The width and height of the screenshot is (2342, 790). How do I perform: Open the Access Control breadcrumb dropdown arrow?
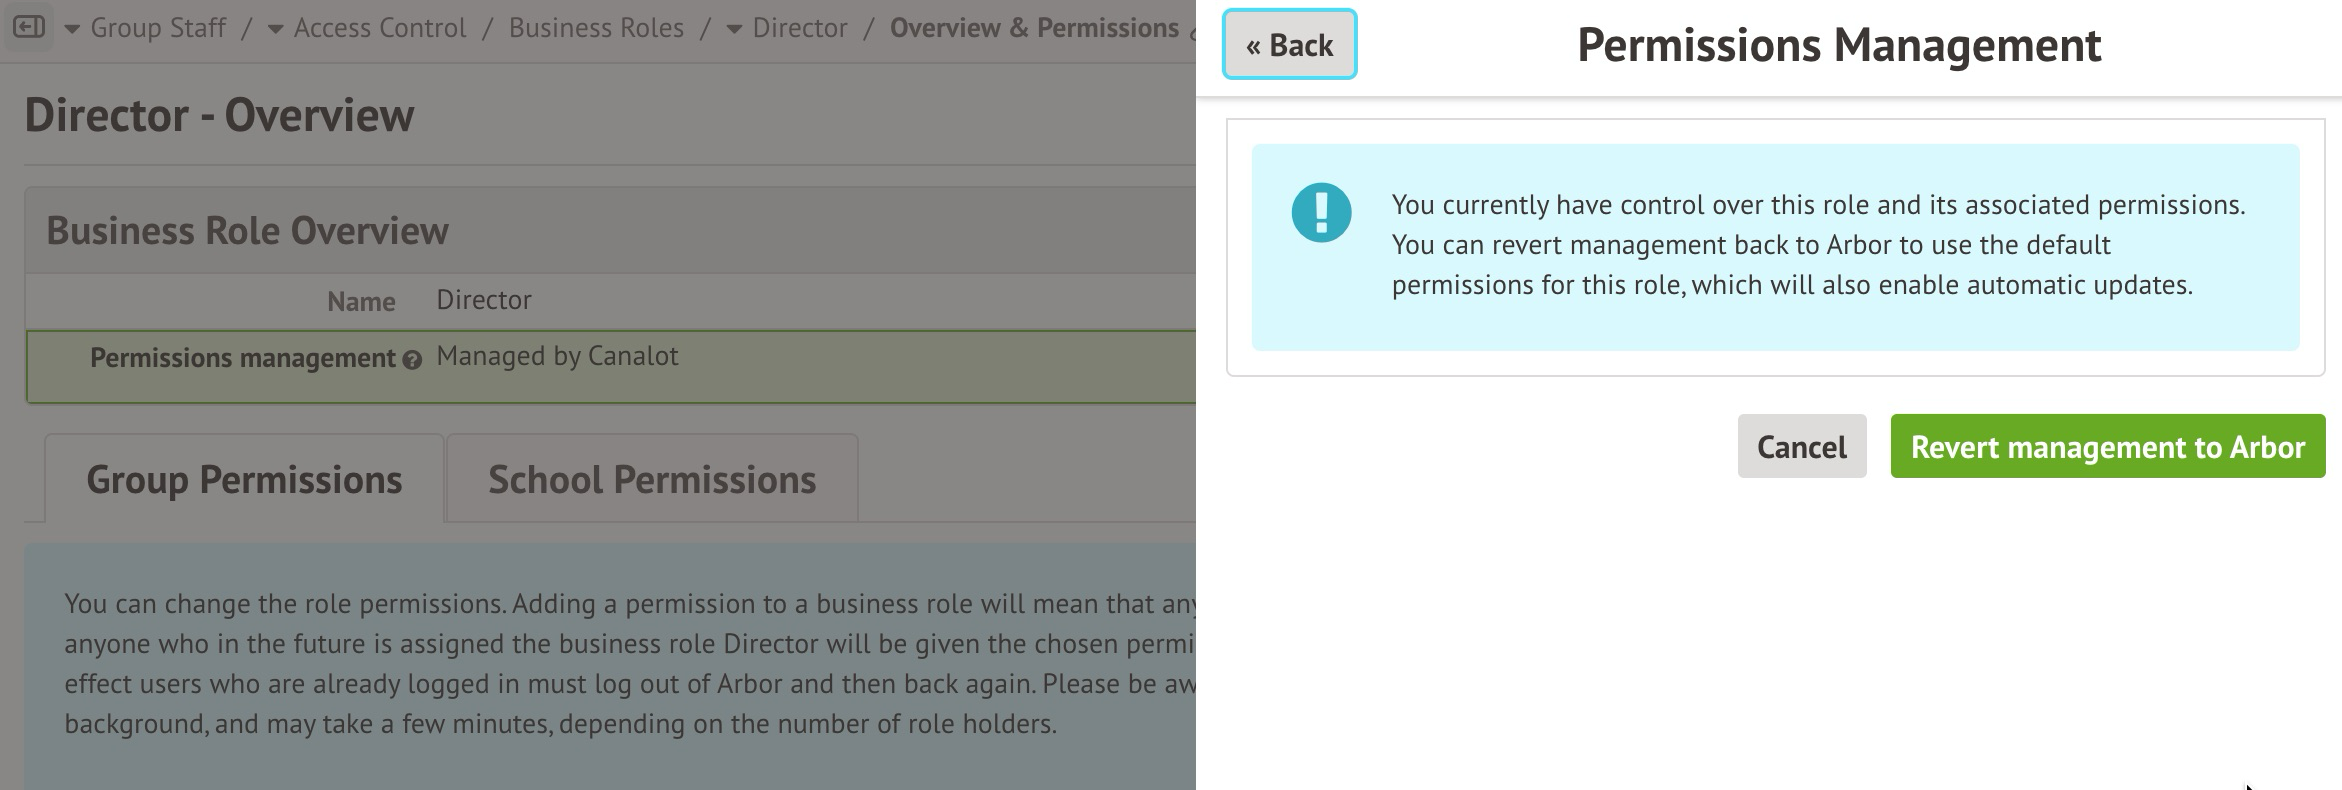[275, 29]
